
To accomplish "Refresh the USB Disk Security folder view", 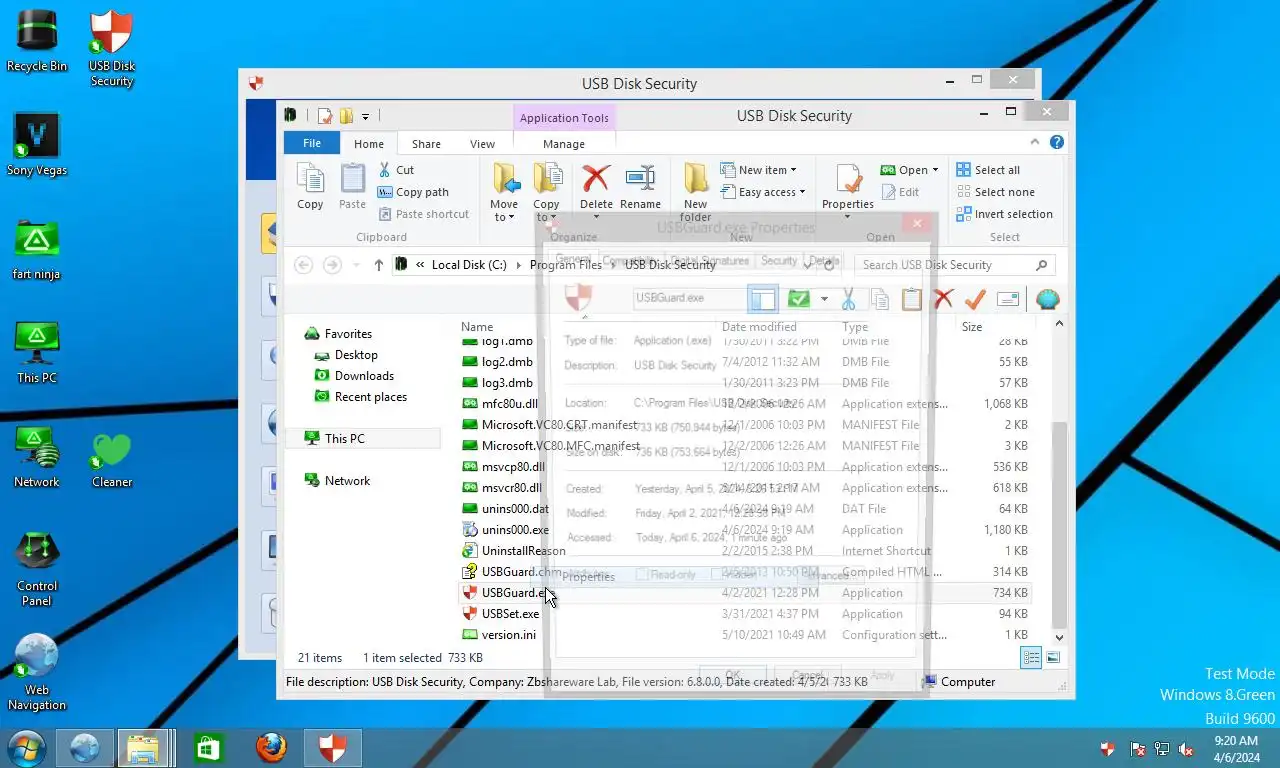I will (829, 265).
